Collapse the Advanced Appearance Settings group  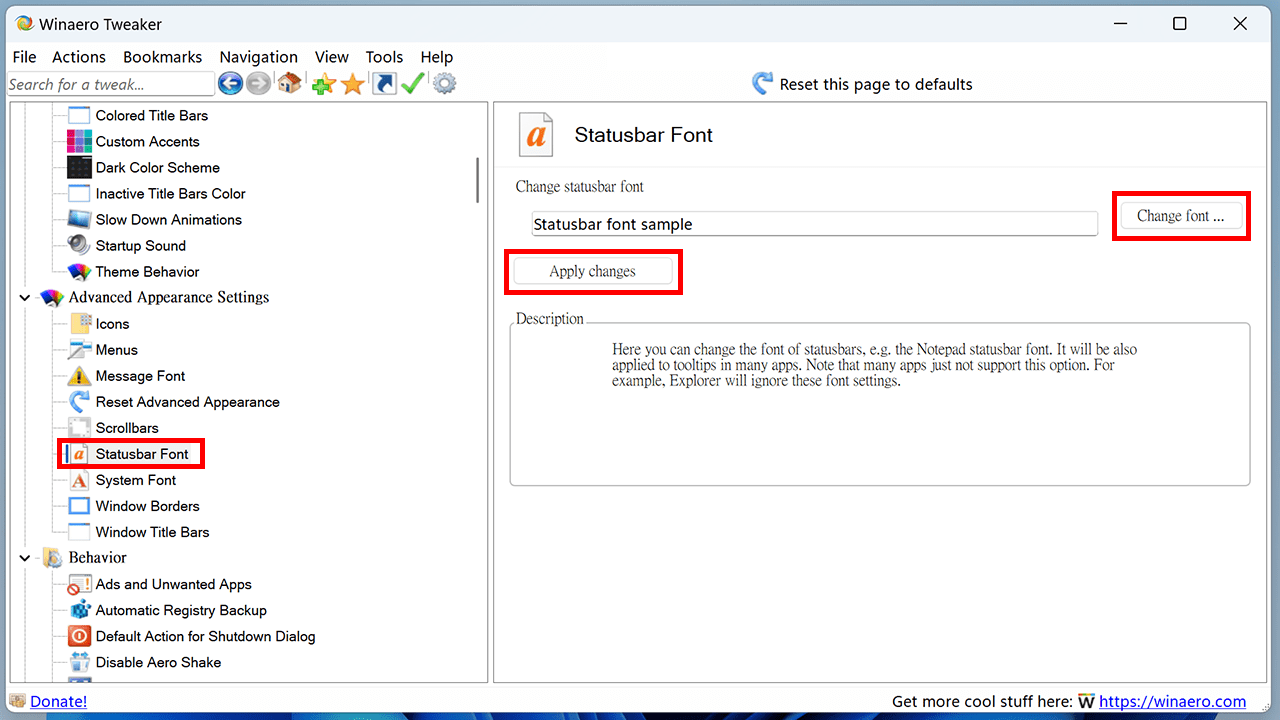25,298
